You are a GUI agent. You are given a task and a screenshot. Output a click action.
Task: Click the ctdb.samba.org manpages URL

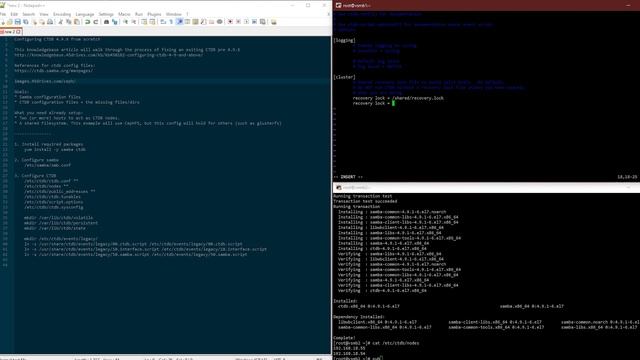[53, 70]
